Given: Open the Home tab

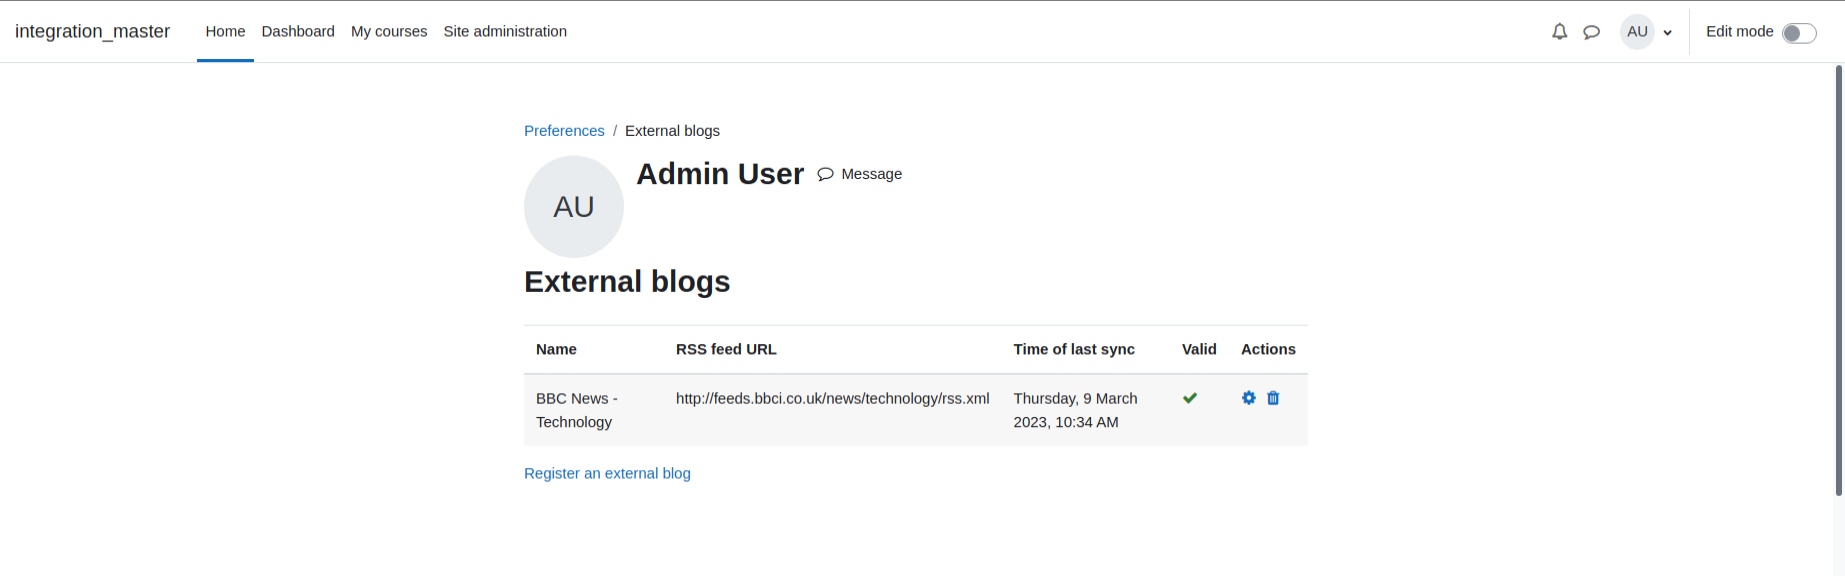Looking at the screenshot, I should [x=225, y=32].
